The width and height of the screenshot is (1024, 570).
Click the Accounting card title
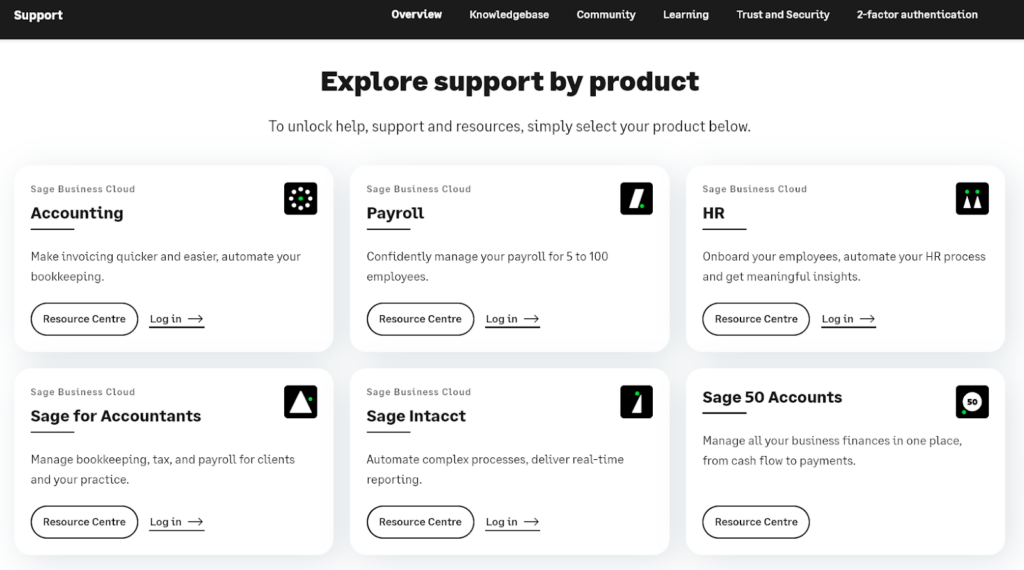pos(77,213)
